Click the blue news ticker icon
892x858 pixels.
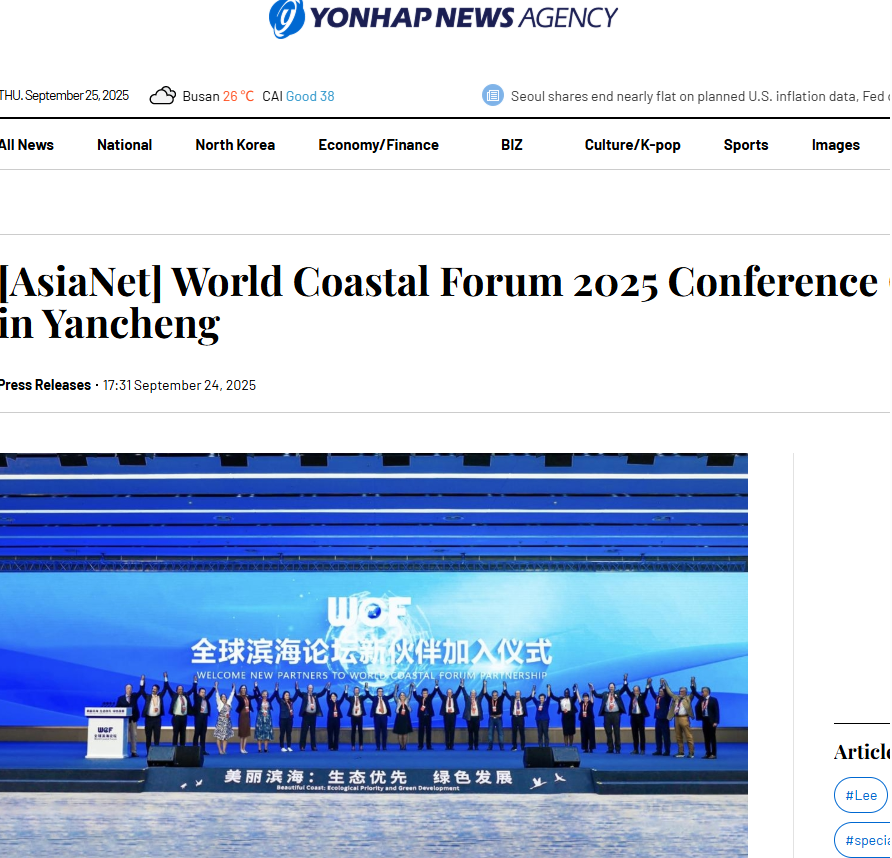tap(492, 96)
